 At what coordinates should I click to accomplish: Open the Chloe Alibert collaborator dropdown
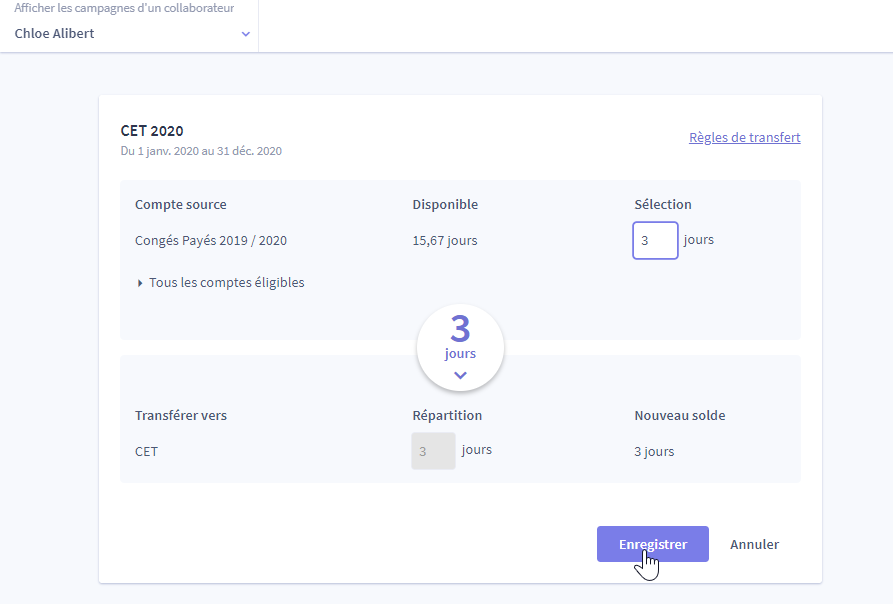(129, 34)
